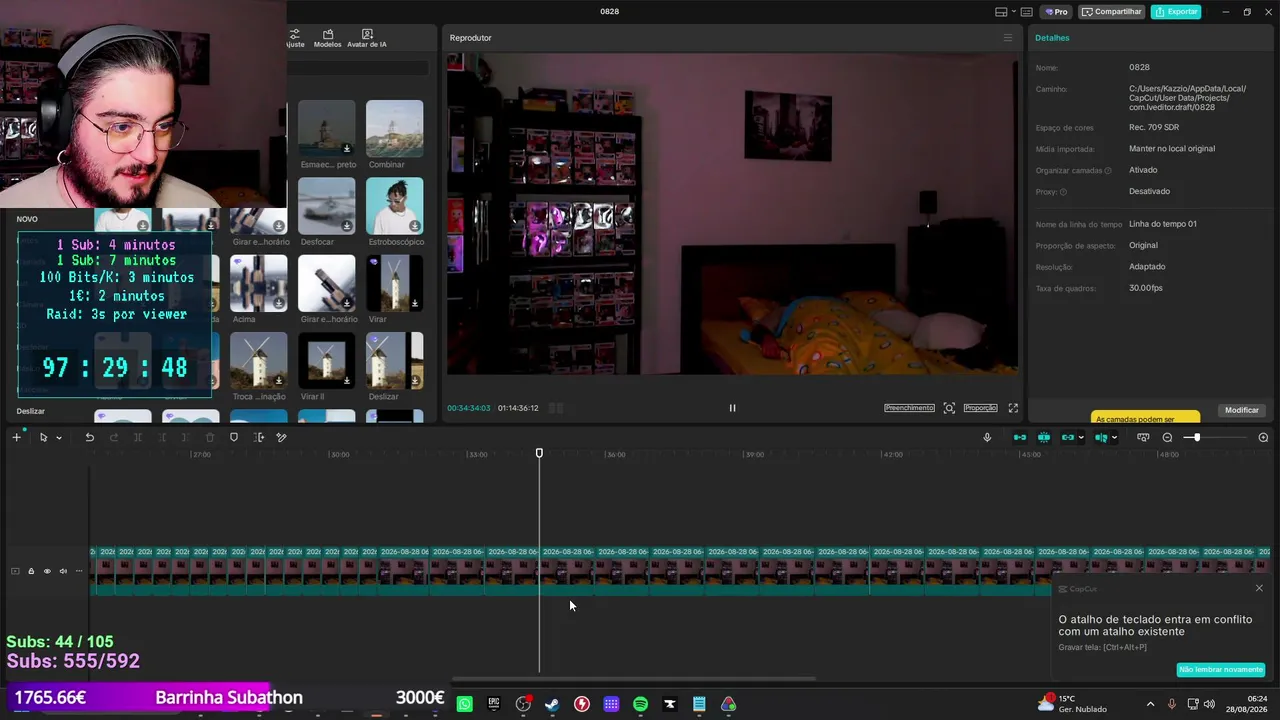Screen dimensions: 1280x720
Task: Open the preview zoom scan icon
Action: pyautogui.click(x=949, y=408)
